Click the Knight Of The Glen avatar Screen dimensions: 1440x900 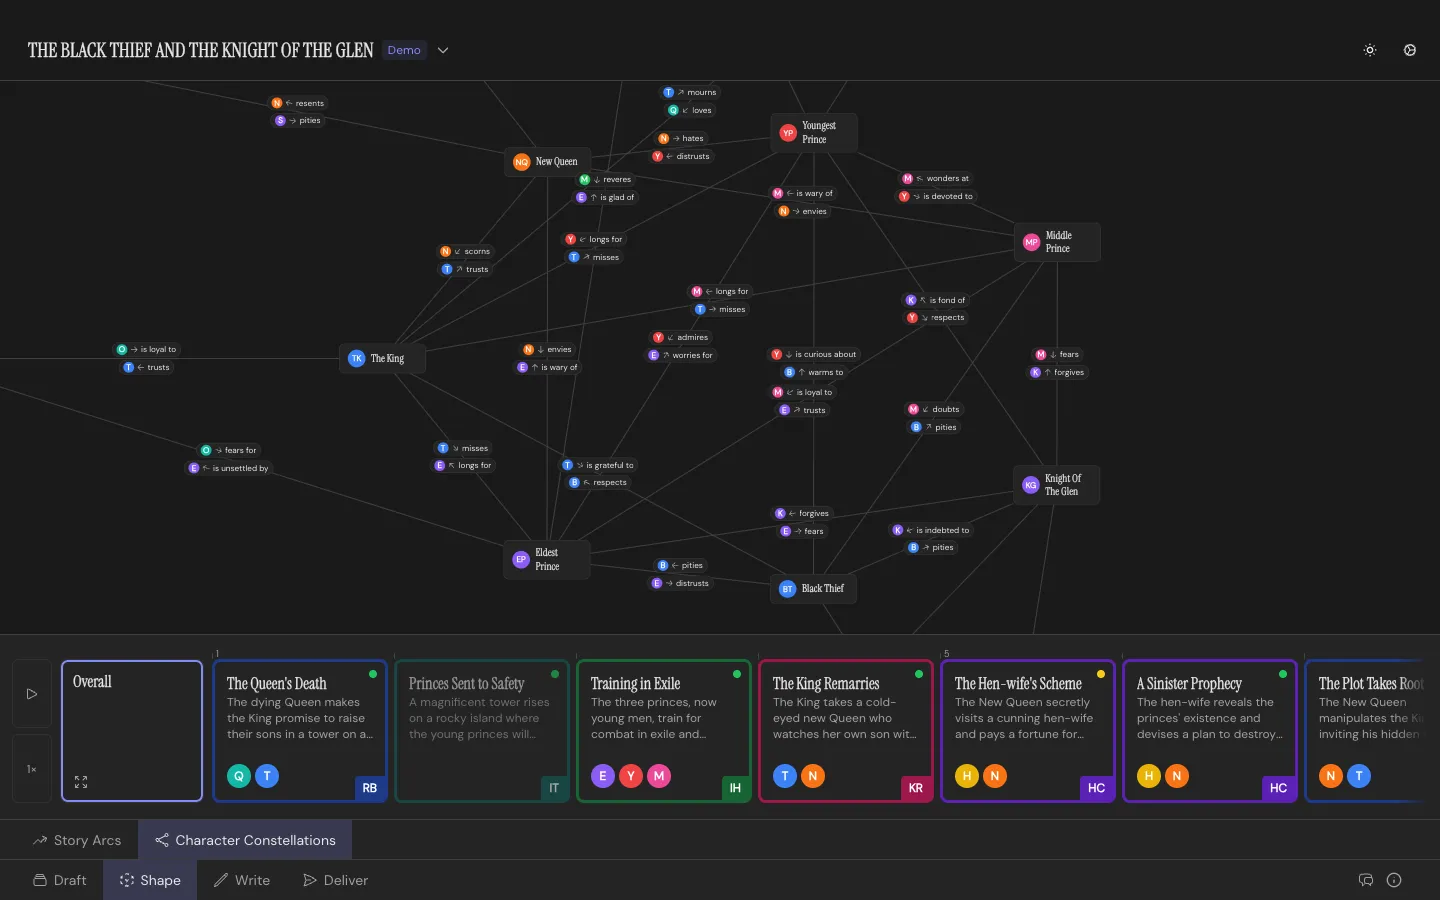pyautogui.click(x=1031, y=485)
